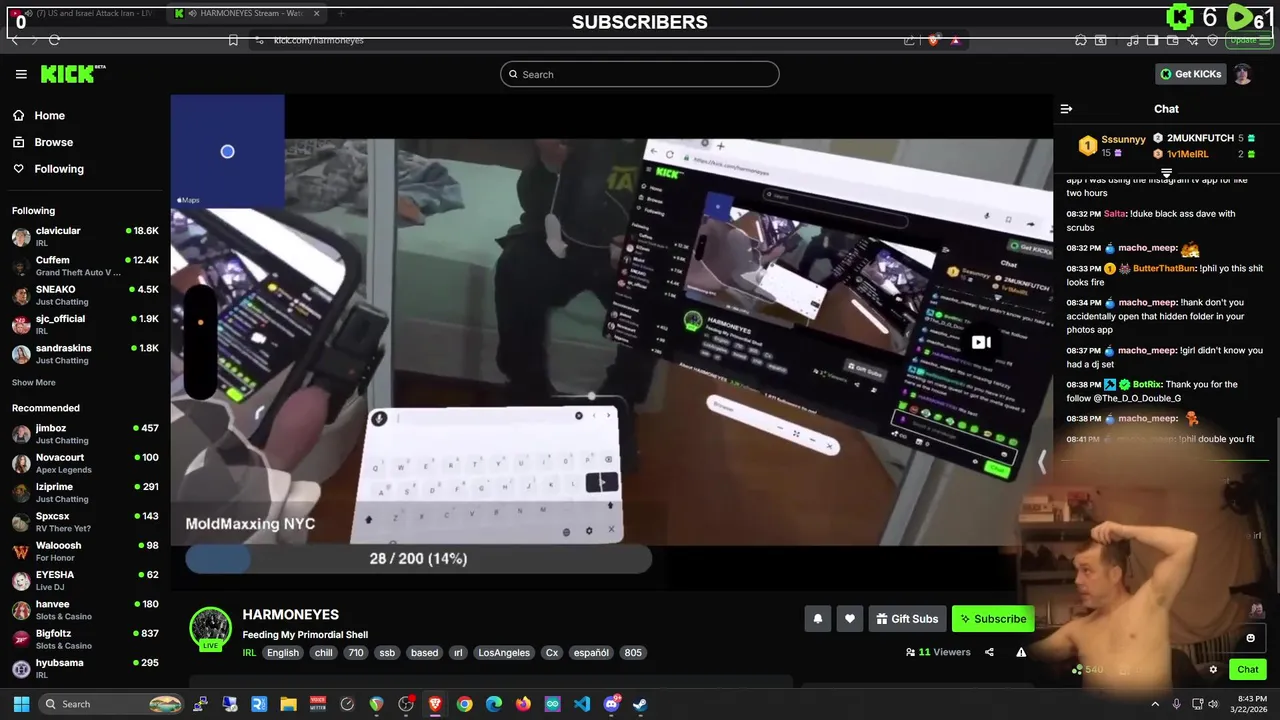View the 11 Viewers count
Image resolution: width=1280 pixels, height=720 pixels.
(x=938, y=652)
